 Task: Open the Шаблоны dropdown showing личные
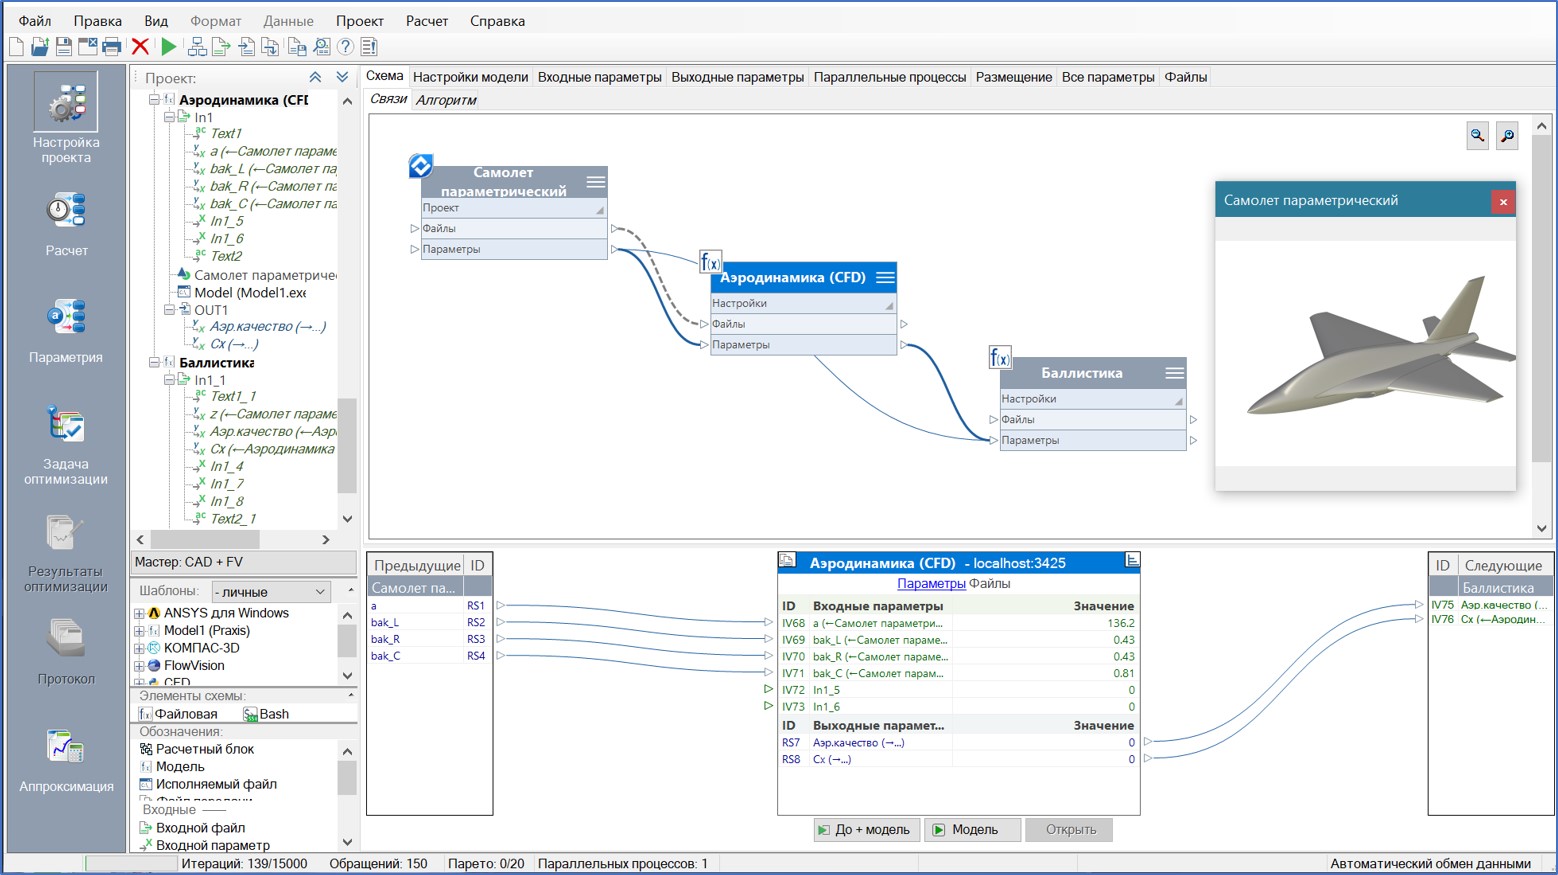tap(270, 591)
